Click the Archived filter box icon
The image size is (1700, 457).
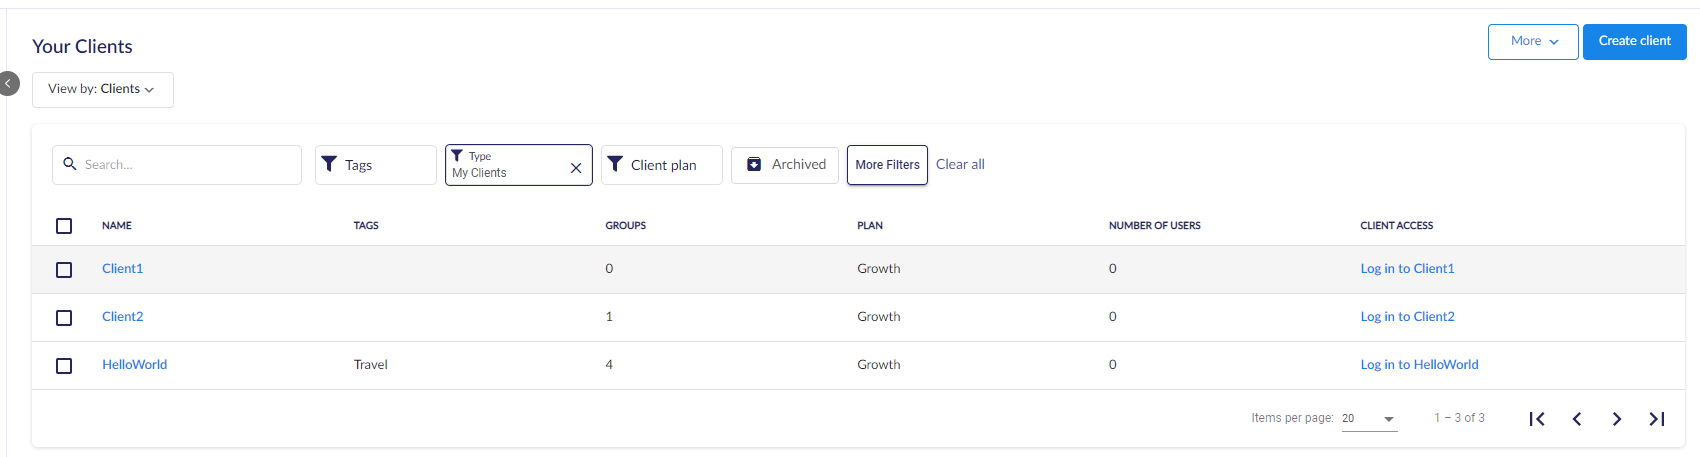pyautogui.click(x=755, y=164)
